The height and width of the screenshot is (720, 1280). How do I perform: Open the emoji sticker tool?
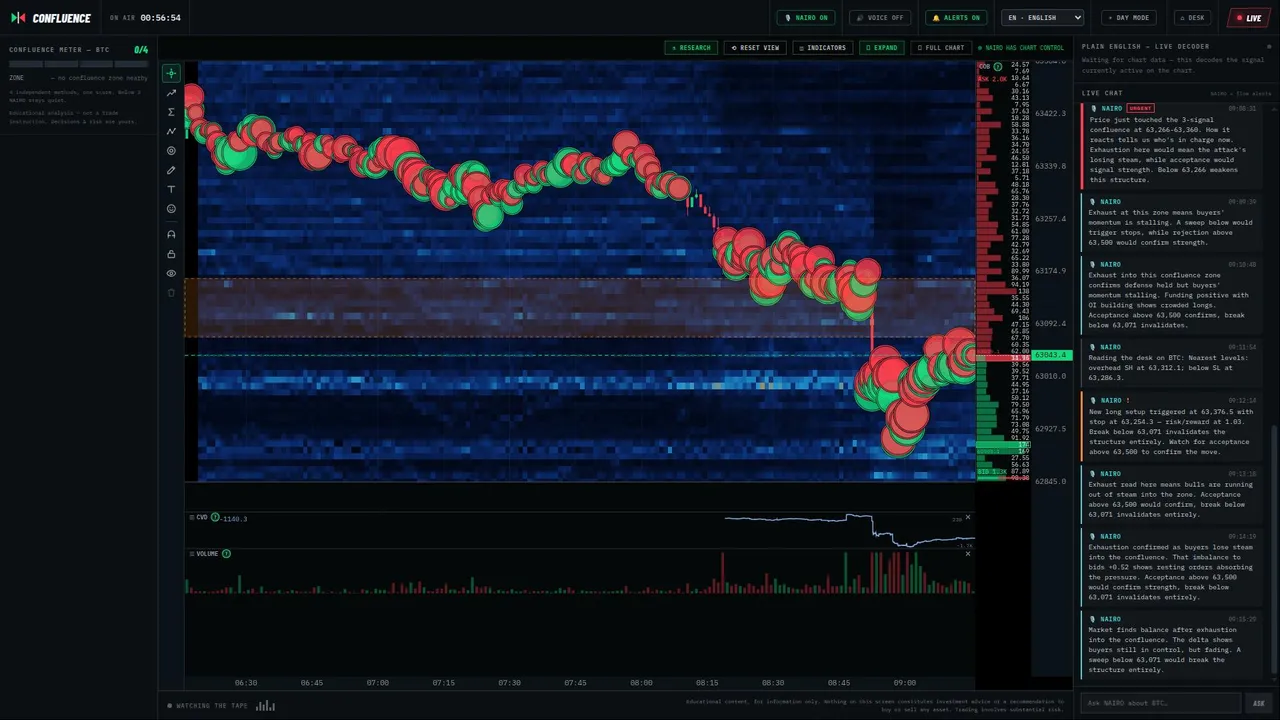click(x=171, y=209)
